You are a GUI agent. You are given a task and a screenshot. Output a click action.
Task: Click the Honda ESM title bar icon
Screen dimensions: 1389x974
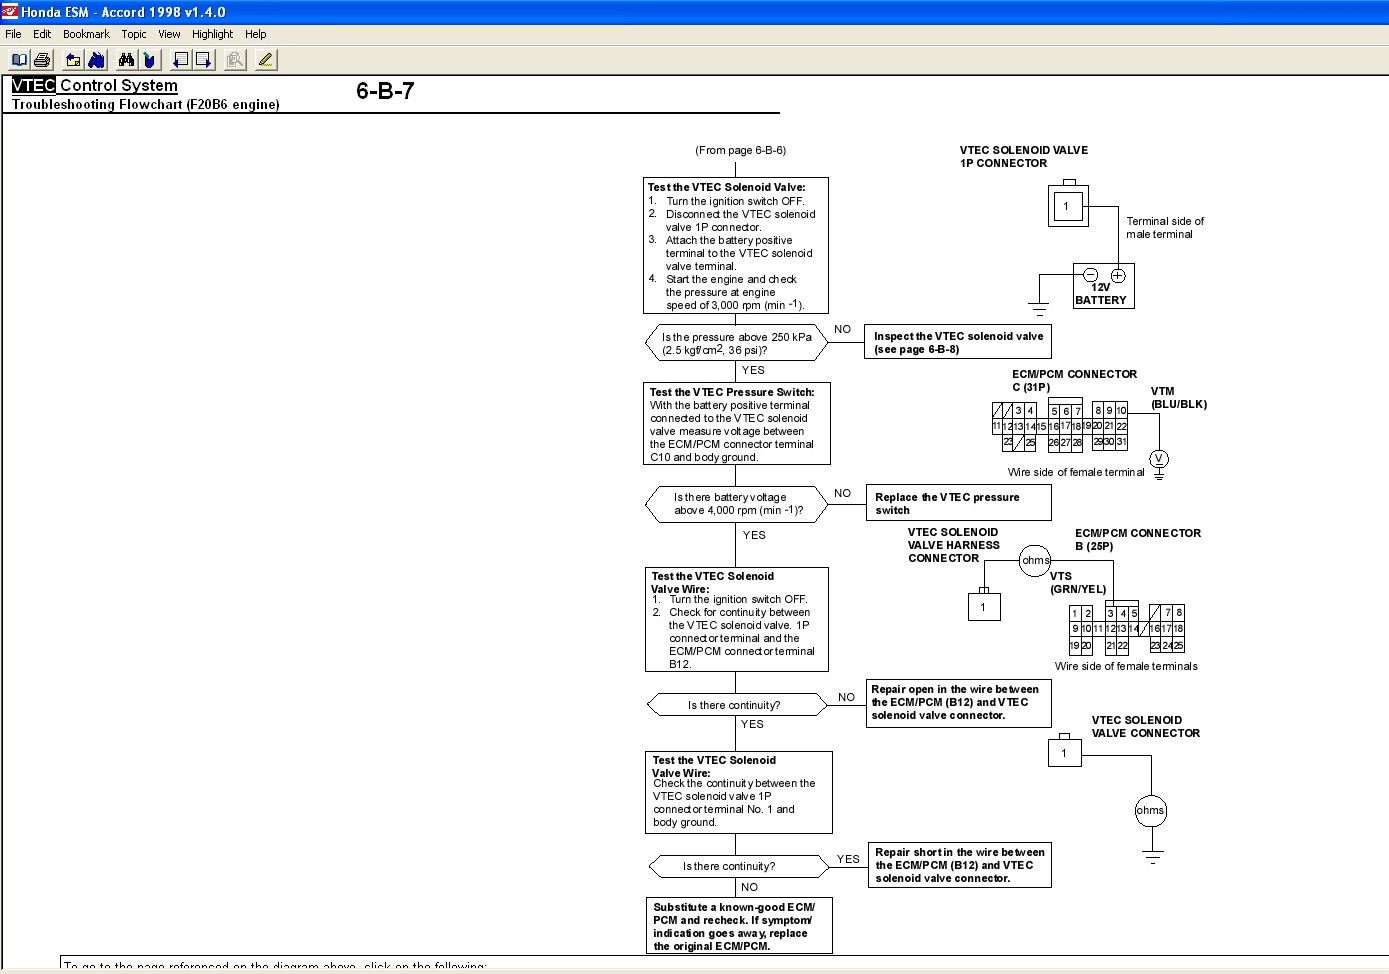click(10, 12)
